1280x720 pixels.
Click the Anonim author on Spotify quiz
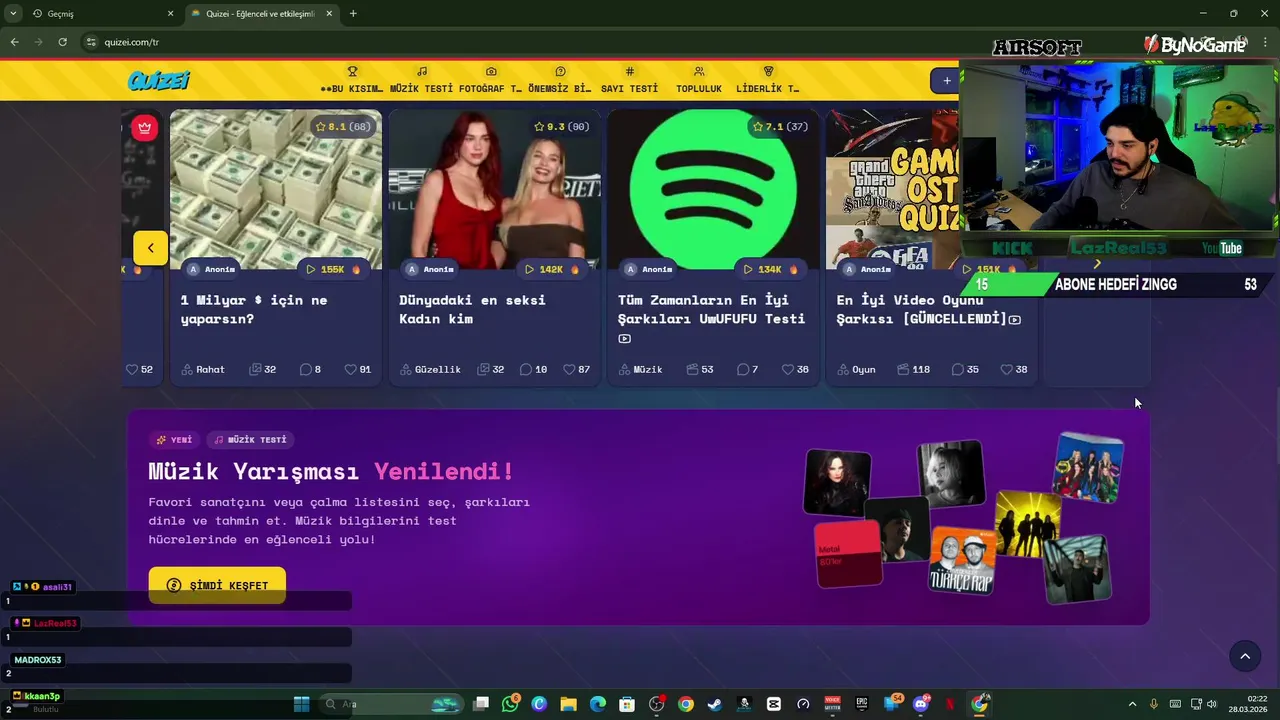coord(648,269)
